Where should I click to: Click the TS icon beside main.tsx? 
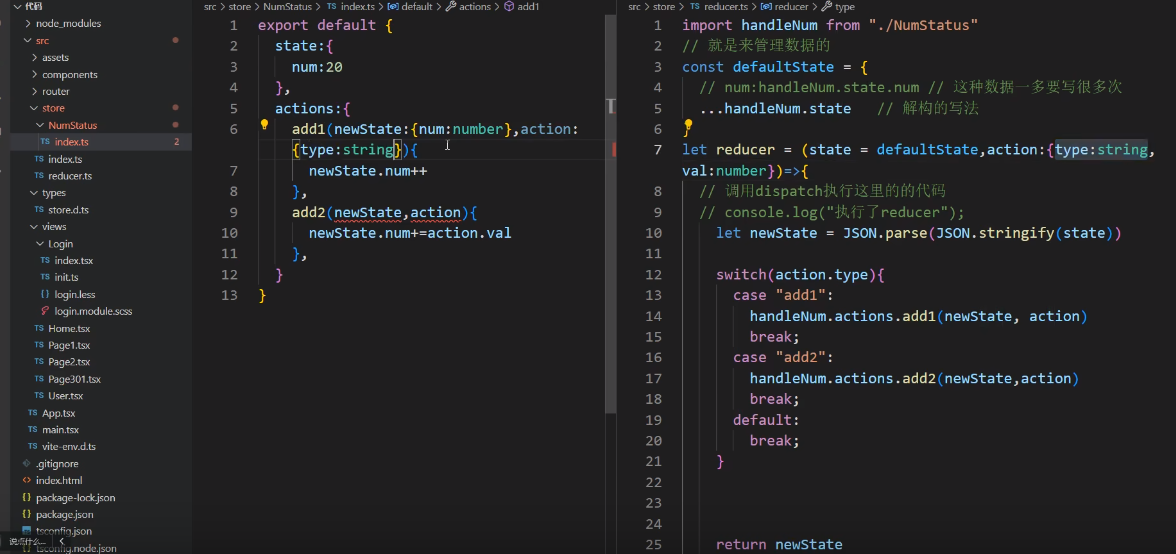pyautogui.click(x=32, y=430)
